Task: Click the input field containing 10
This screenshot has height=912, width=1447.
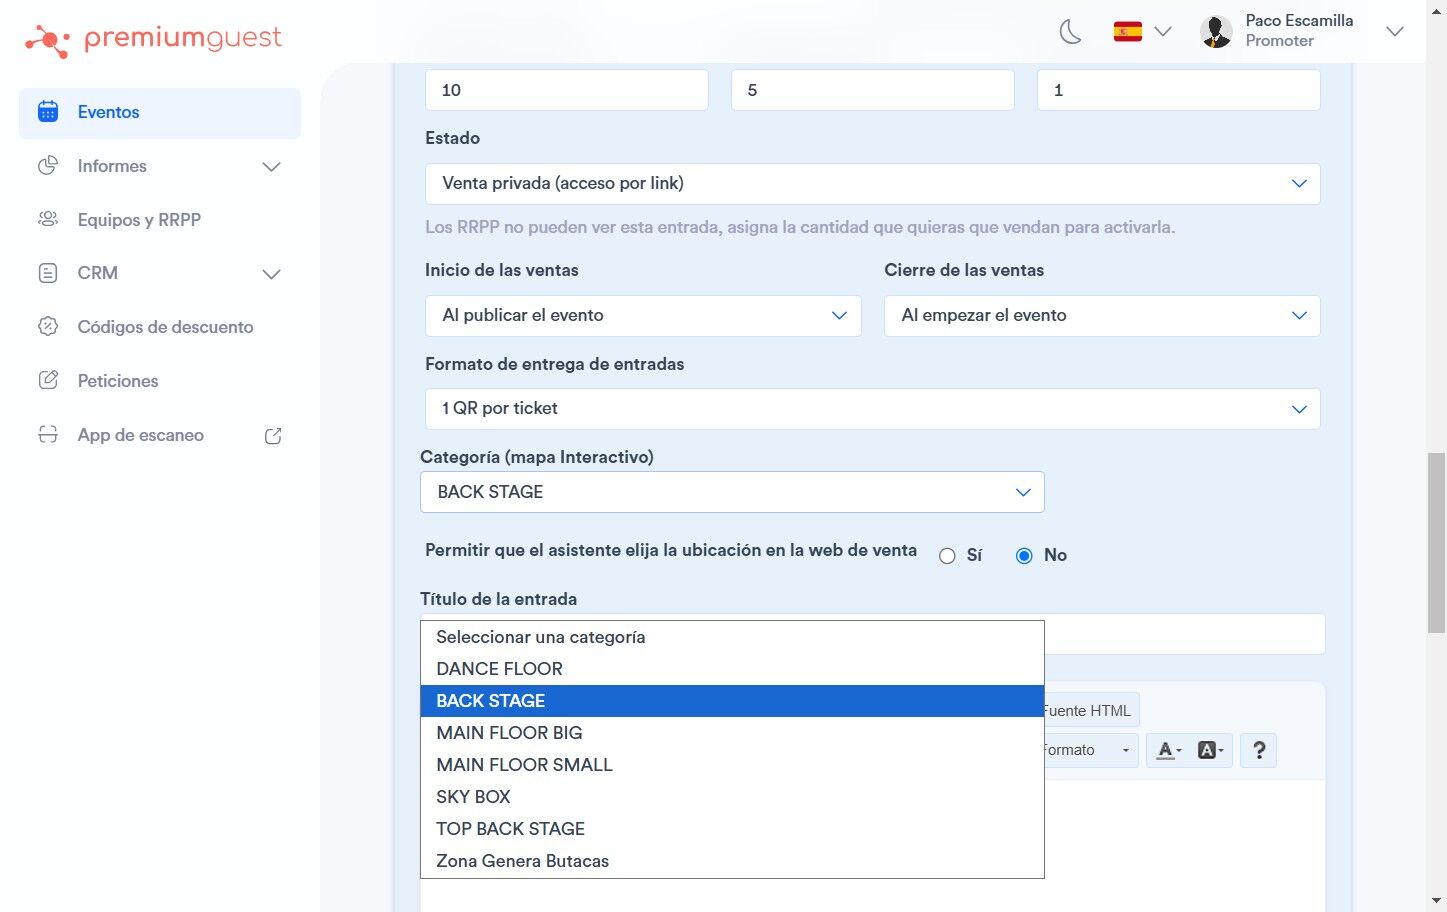Action: click(x=567, y=90)
